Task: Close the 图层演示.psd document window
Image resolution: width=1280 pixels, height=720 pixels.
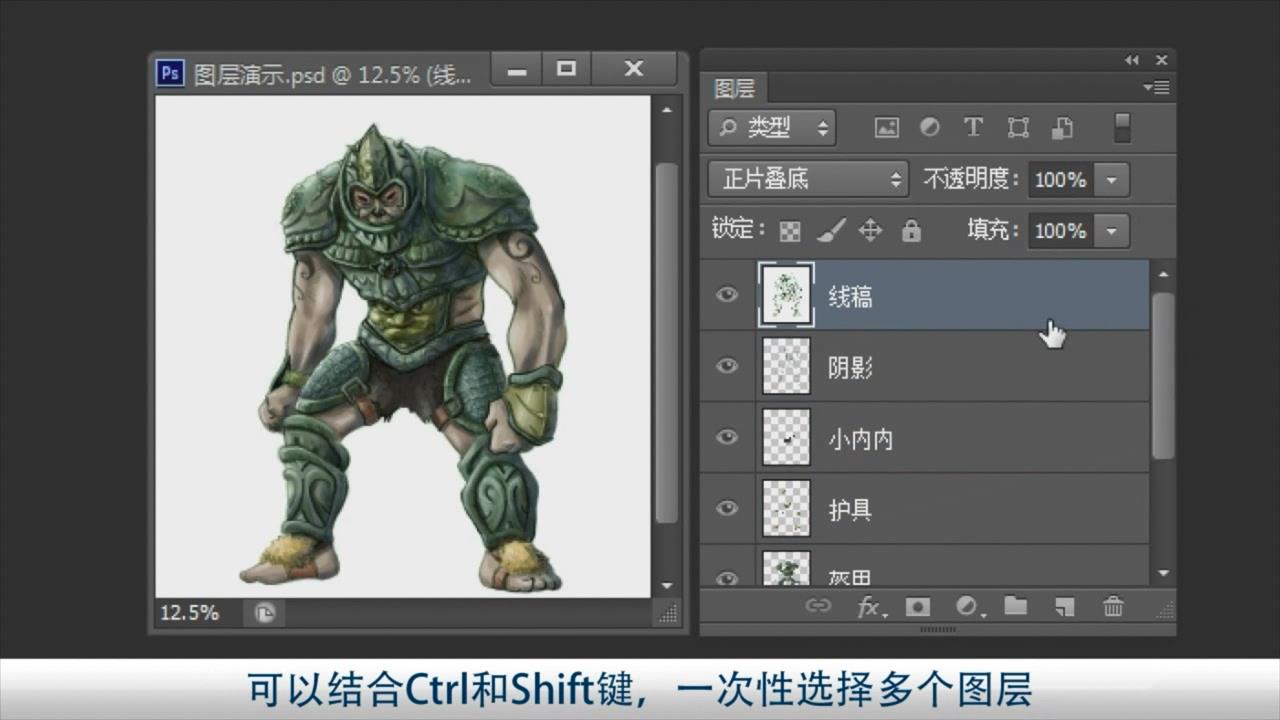Action: (634, 70)
